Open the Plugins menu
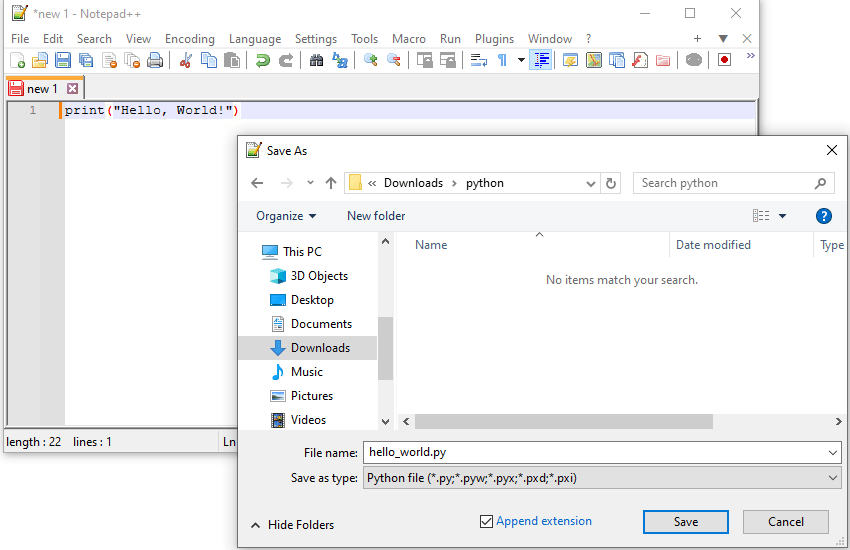The width and height of the screenshot is (850, 550). pyautogui.click(x=494, y=39)
